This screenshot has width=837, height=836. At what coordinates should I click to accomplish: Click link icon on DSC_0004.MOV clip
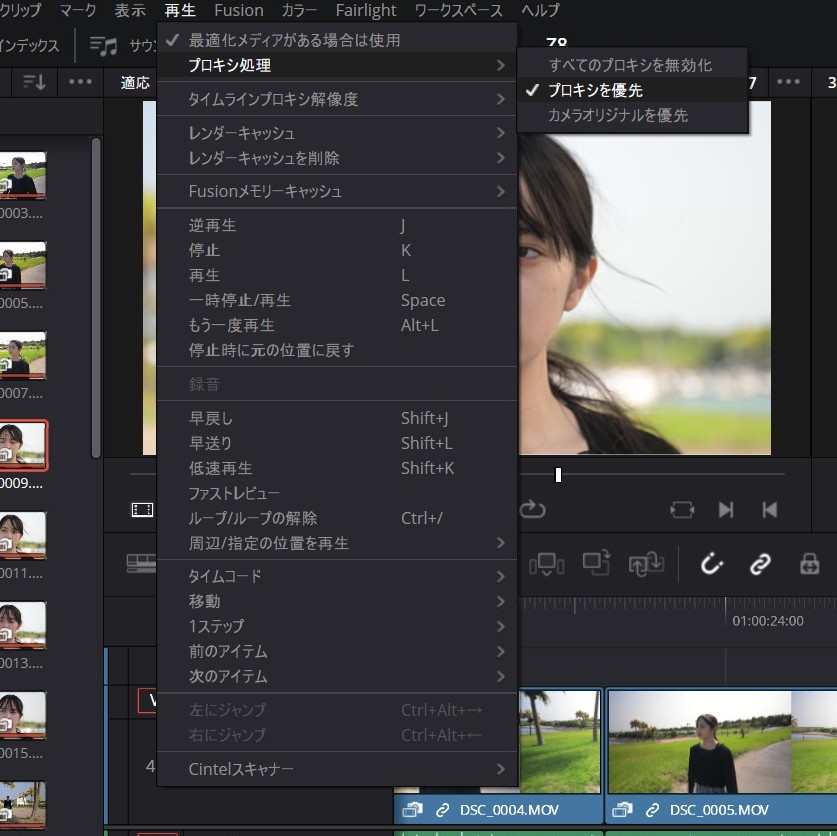pyautogui.click(x=442, y=810)
